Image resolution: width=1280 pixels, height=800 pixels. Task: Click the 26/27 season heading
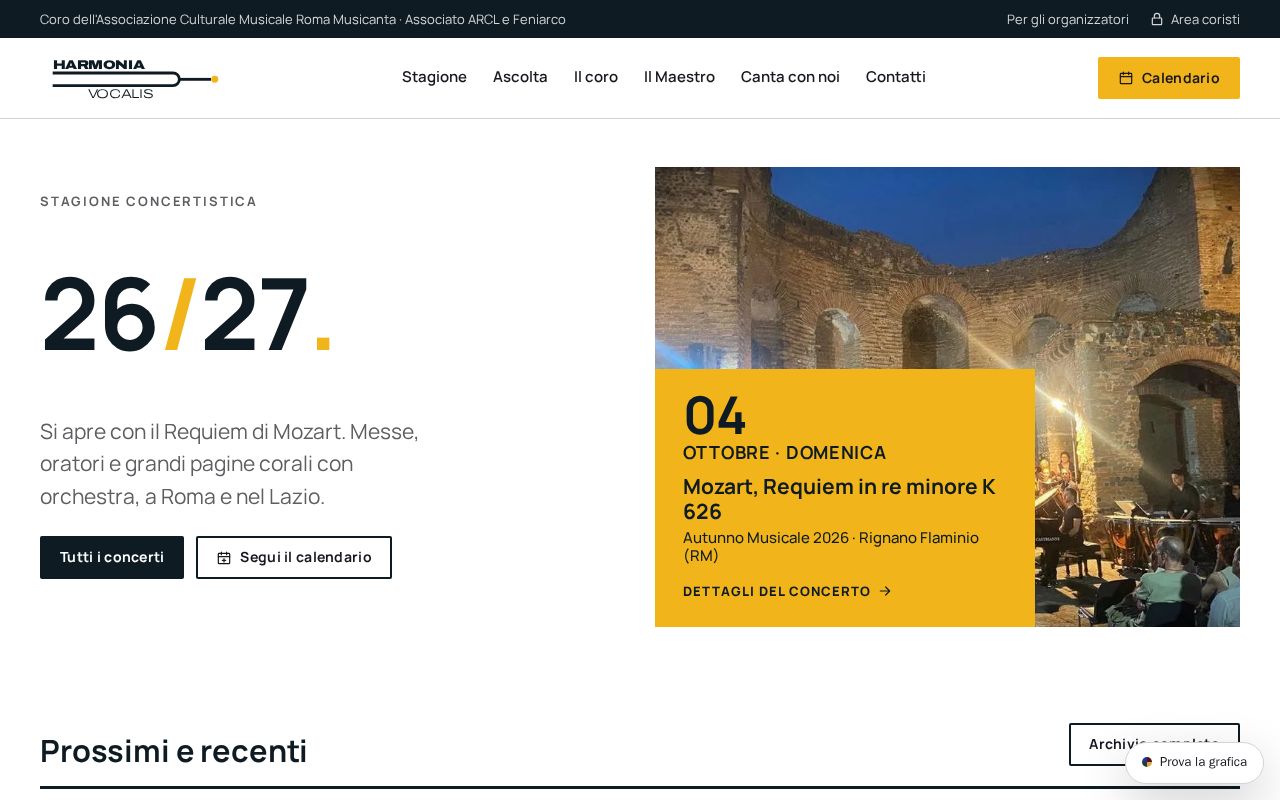(x=186, y=314)
